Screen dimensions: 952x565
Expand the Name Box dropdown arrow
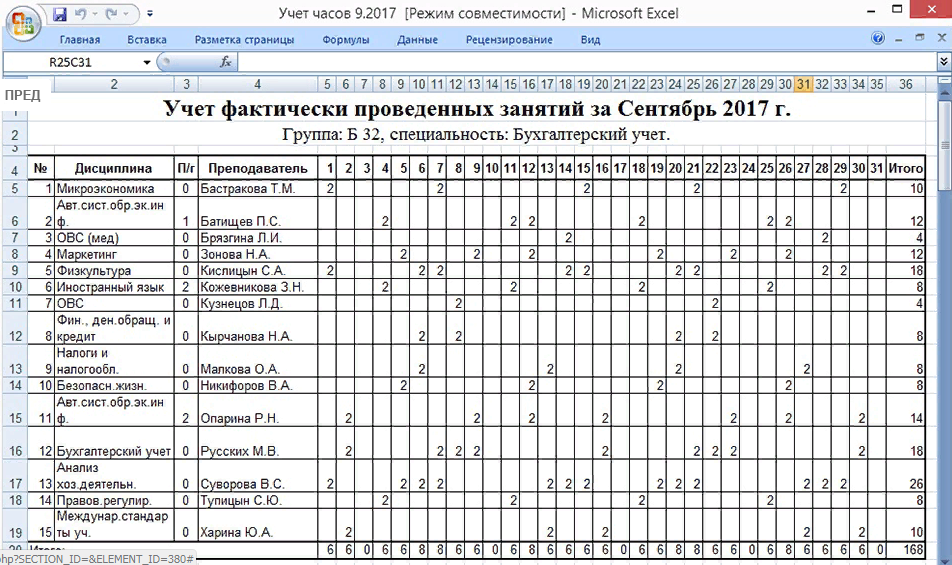pos(147,62)
